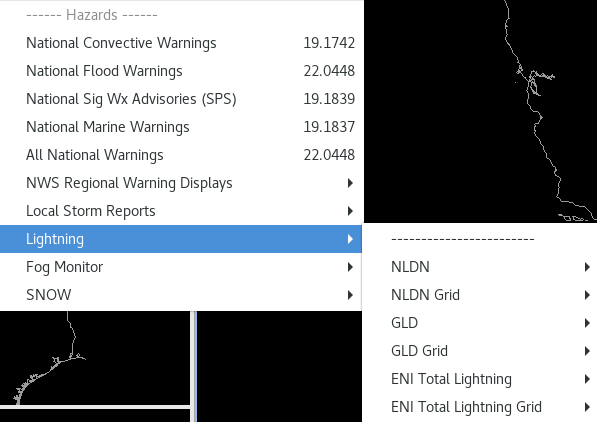
Task: Open the NLDN lightning submenu
Action: point(480,267)
